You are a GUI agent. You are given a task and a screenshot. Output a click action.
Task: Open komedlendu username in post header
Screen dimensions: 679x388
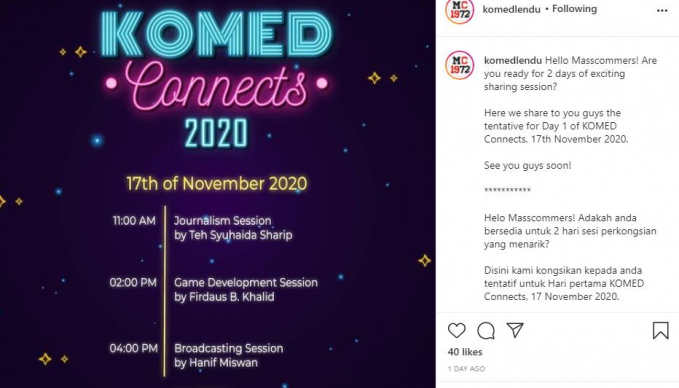click(x=511, y=9)
